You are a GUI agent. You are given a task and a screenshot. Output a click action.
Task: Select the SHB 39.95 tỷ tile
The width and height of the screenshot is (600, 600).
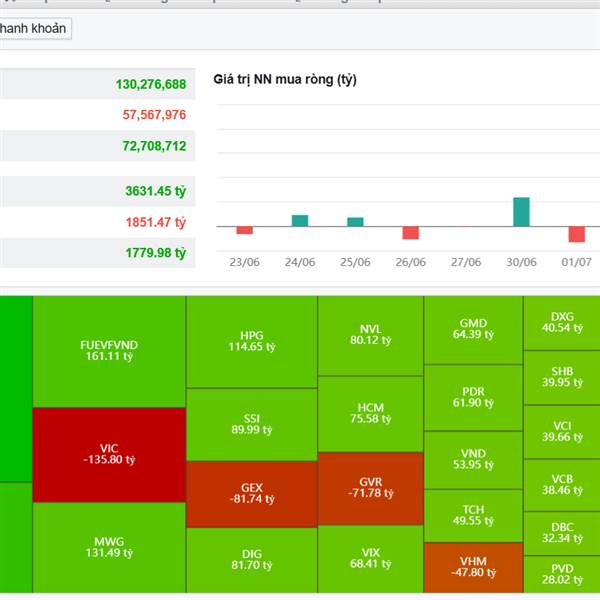coord(562,378)
